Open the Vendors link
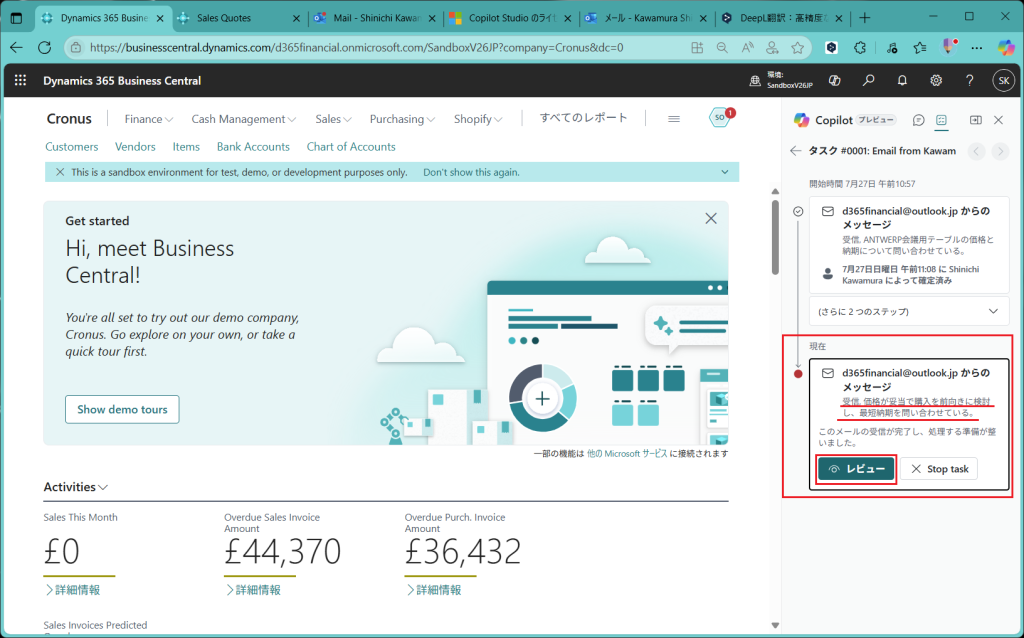This screenshot has height=638, width=1024. click(x=135, y=147)
